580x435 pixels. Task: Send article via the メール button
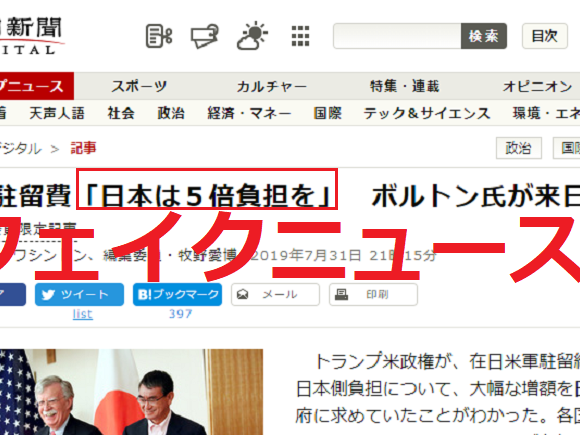click(x=275, y=294)
